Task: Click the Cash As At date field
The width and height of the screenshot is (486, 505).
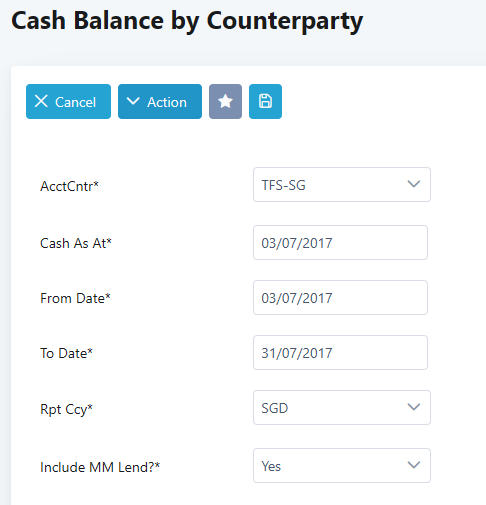Action: pos(340,243)
